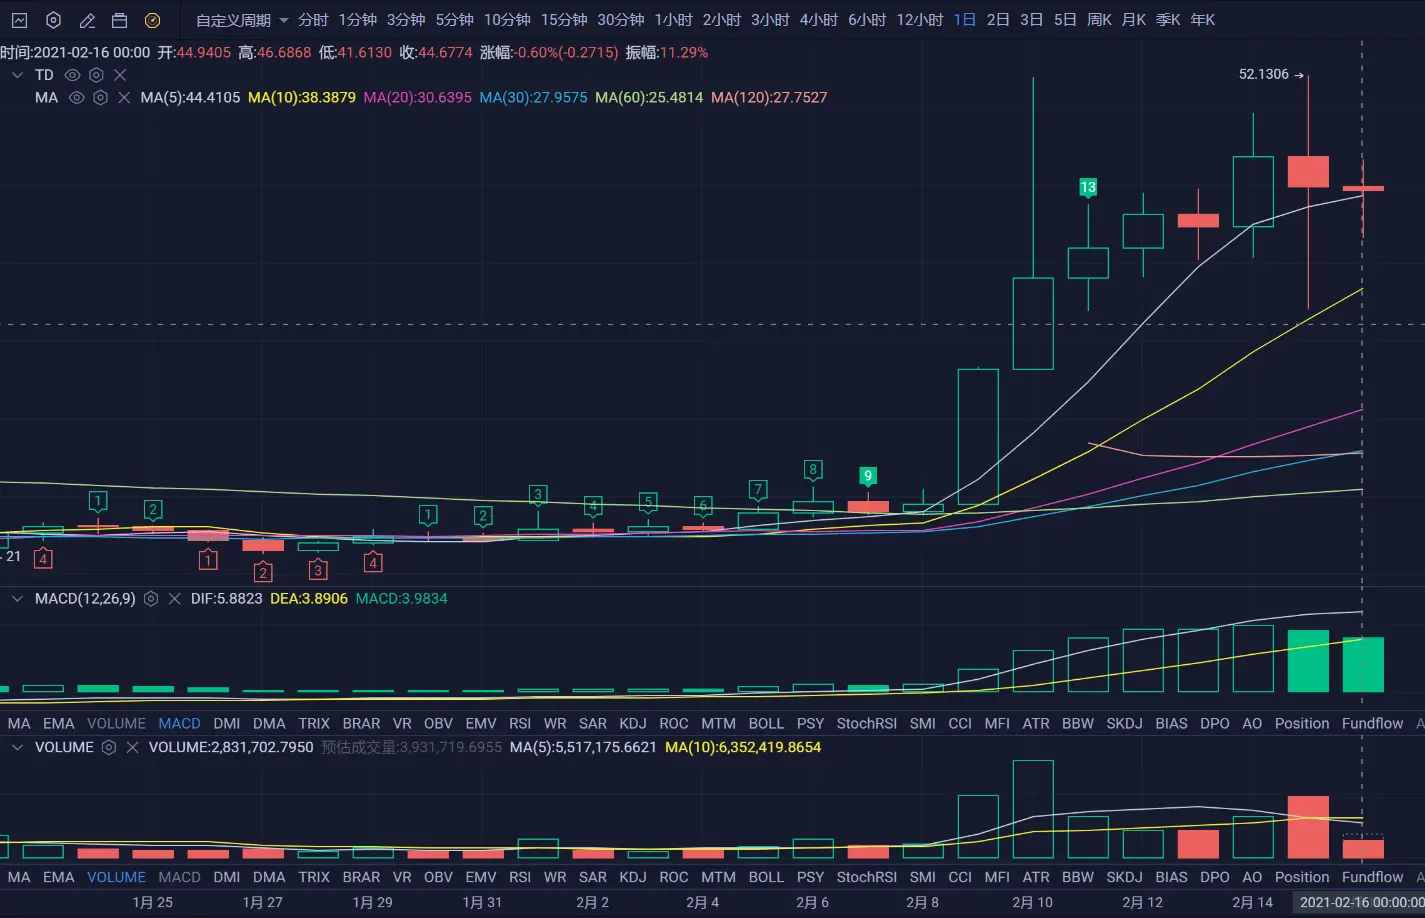
Task: Switch to the 30分钟 timeframe
Action: [x=621, y=20]
